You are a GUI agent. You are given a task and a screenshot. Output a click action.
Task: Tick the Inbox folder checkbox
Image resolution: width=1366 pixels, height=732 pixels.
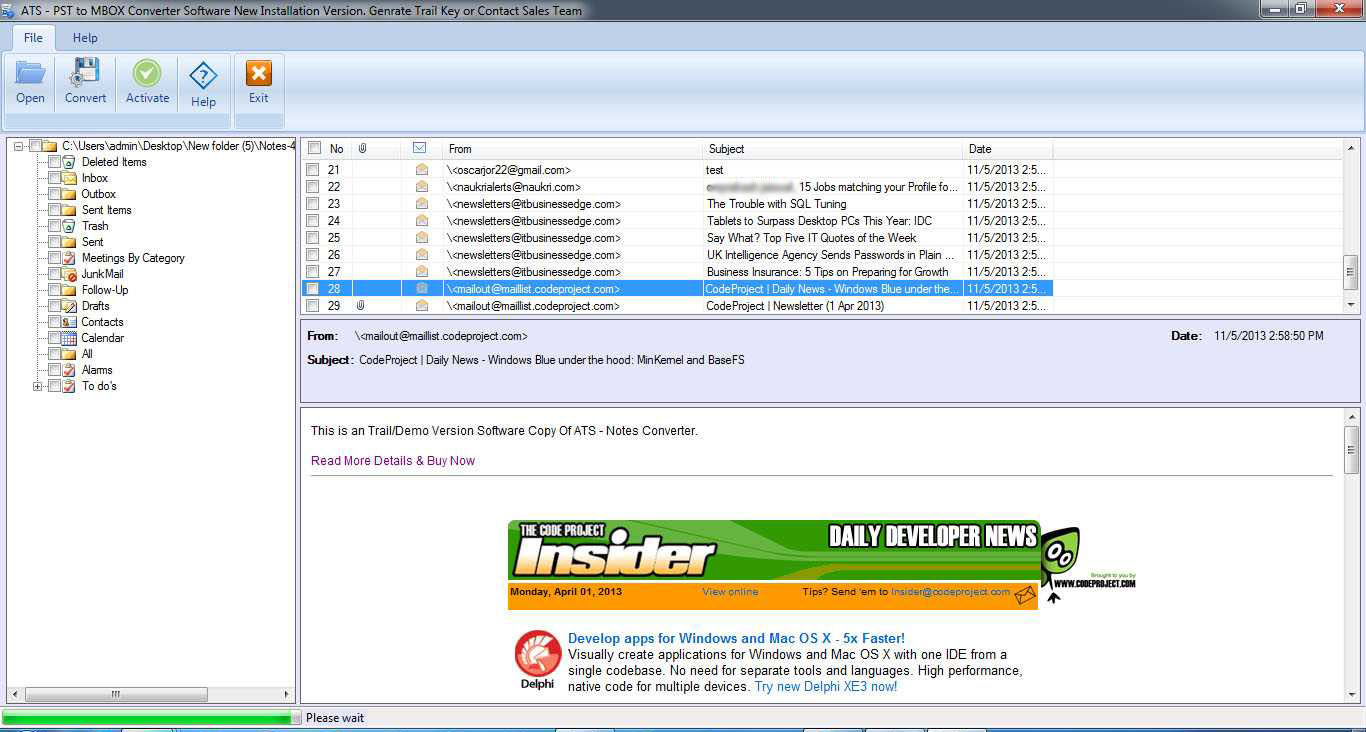click(55, 178)
